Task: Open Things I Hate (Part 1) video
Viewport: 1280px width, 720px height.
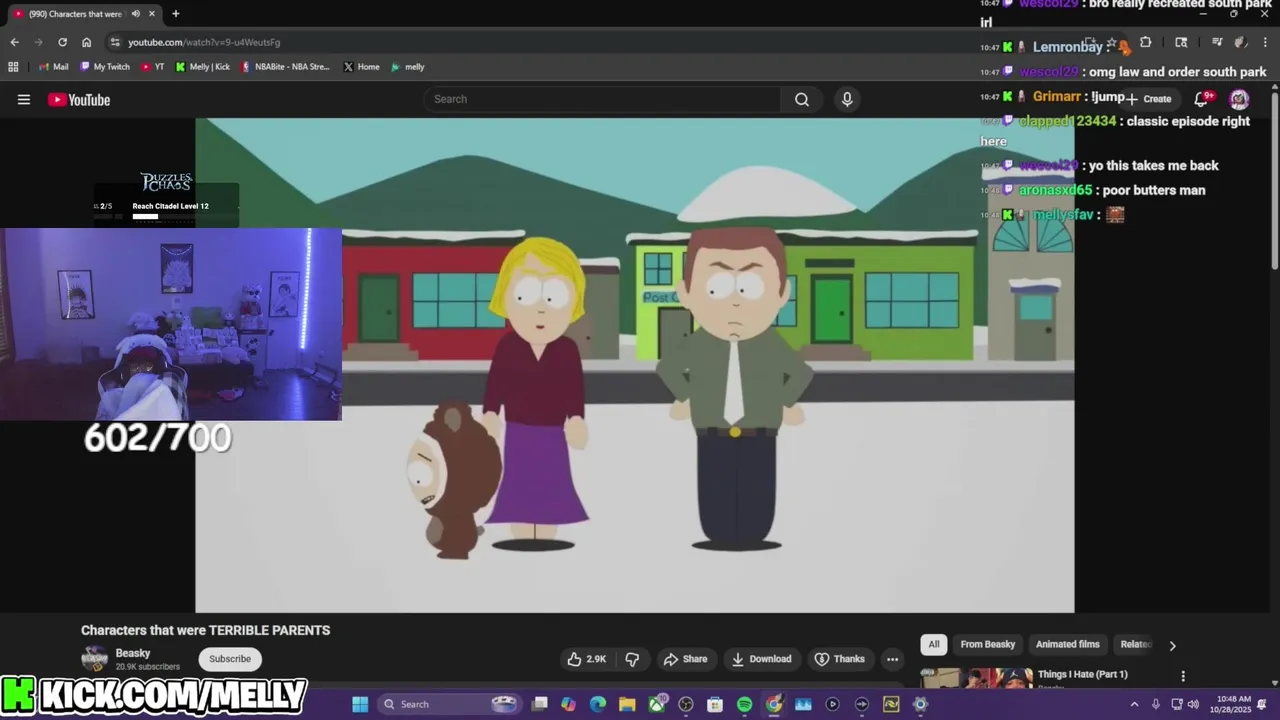Action: point(1082,674)
